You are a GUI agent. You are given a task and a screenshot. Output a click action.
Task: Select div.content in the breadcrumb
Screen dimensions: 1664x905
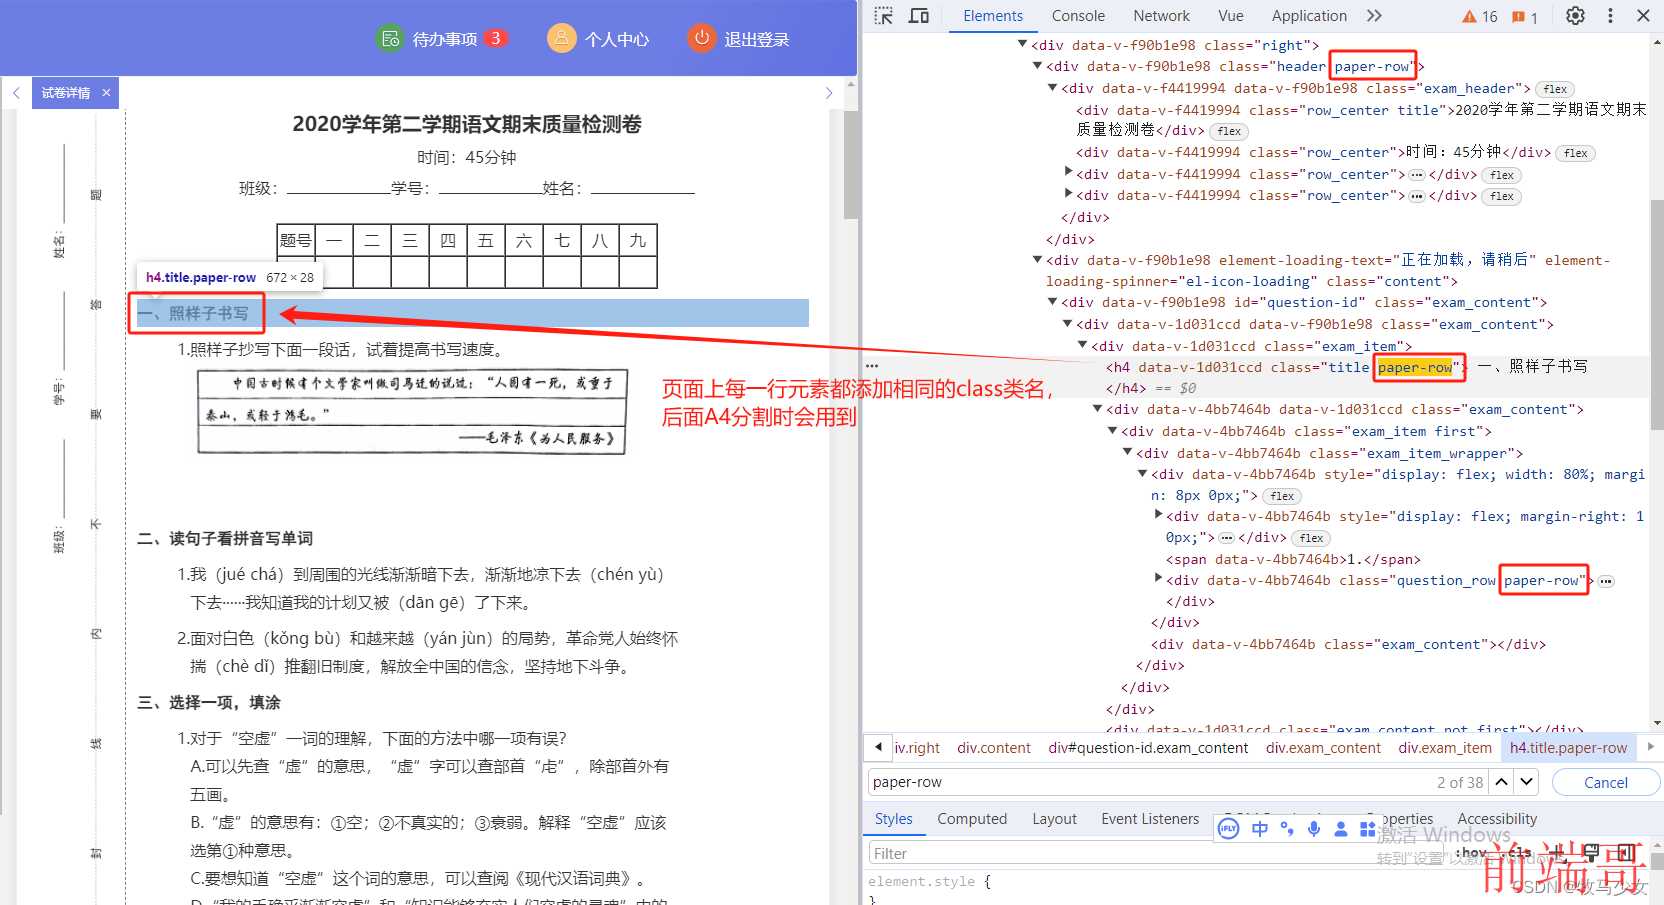(x=994, y=748)
